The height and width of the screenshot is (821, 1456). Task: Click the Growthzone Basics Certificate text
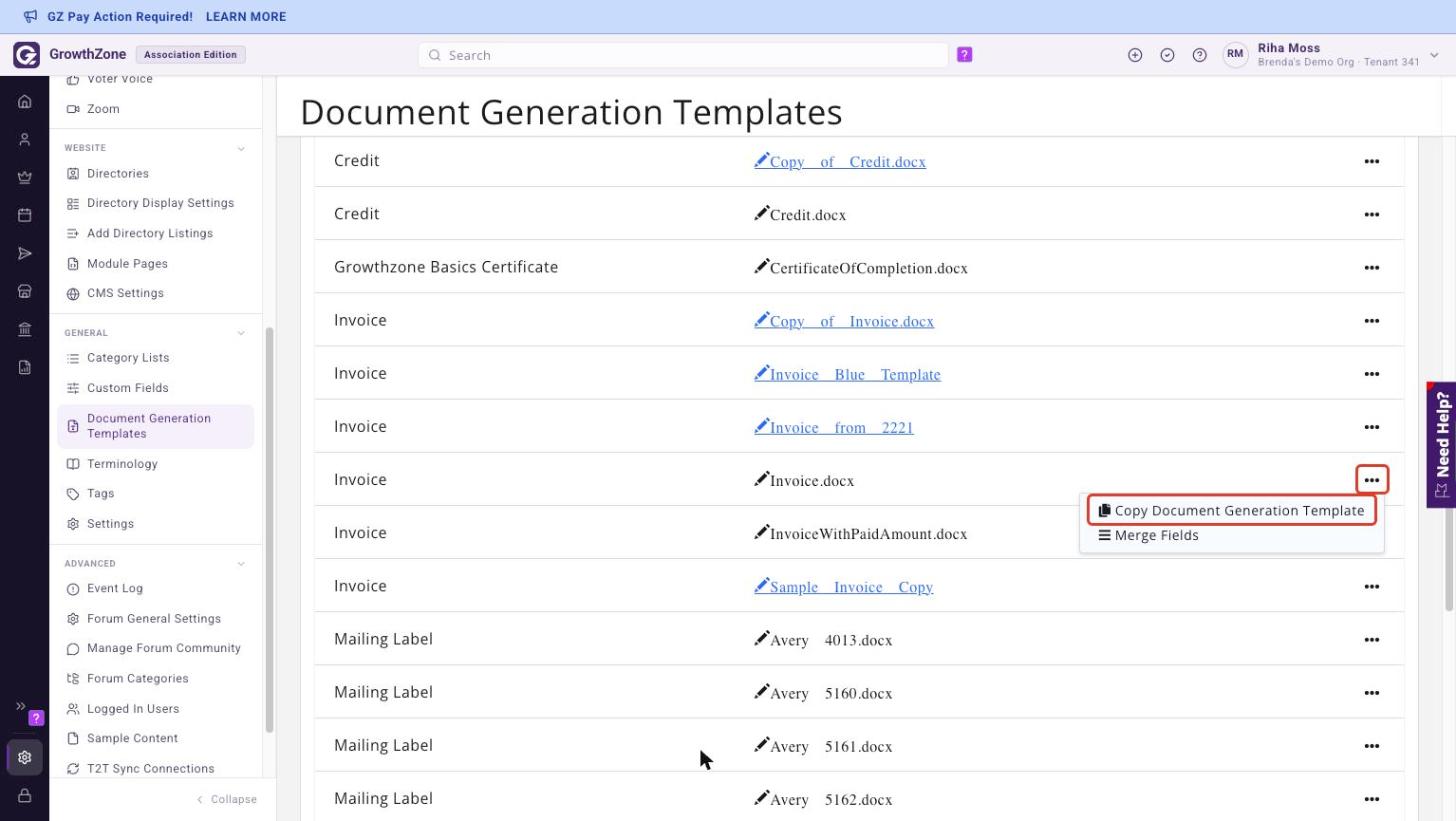coord(446,267)
